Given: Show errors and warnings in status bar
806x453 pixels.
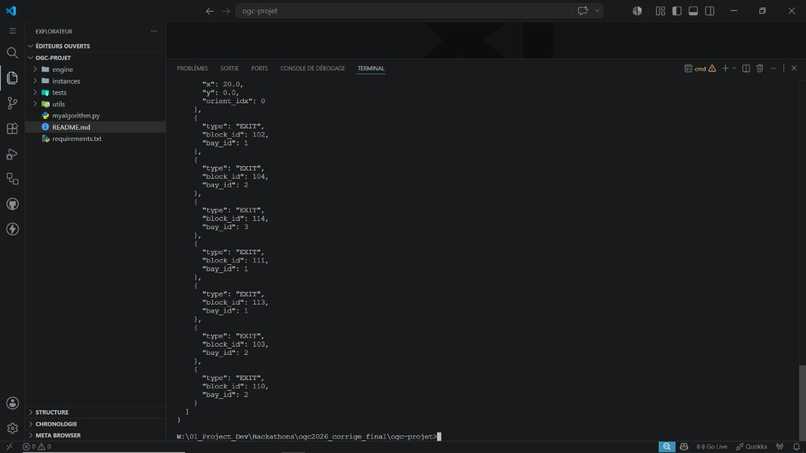Looking at the screenshot, I should [x=37, y=447].
